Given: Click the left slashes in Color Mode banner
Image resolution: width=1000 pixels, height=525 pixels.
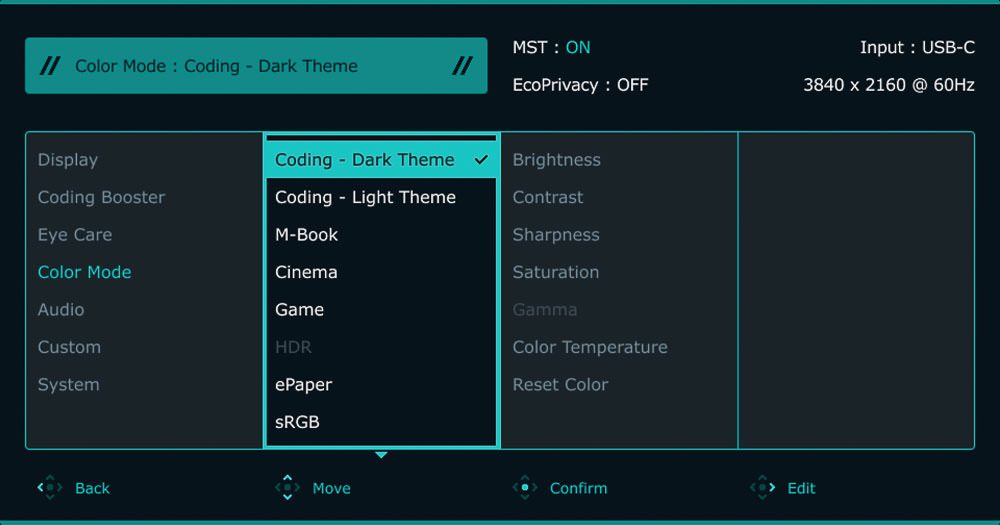Looking at the screenshot, I should tap(49, 66).
